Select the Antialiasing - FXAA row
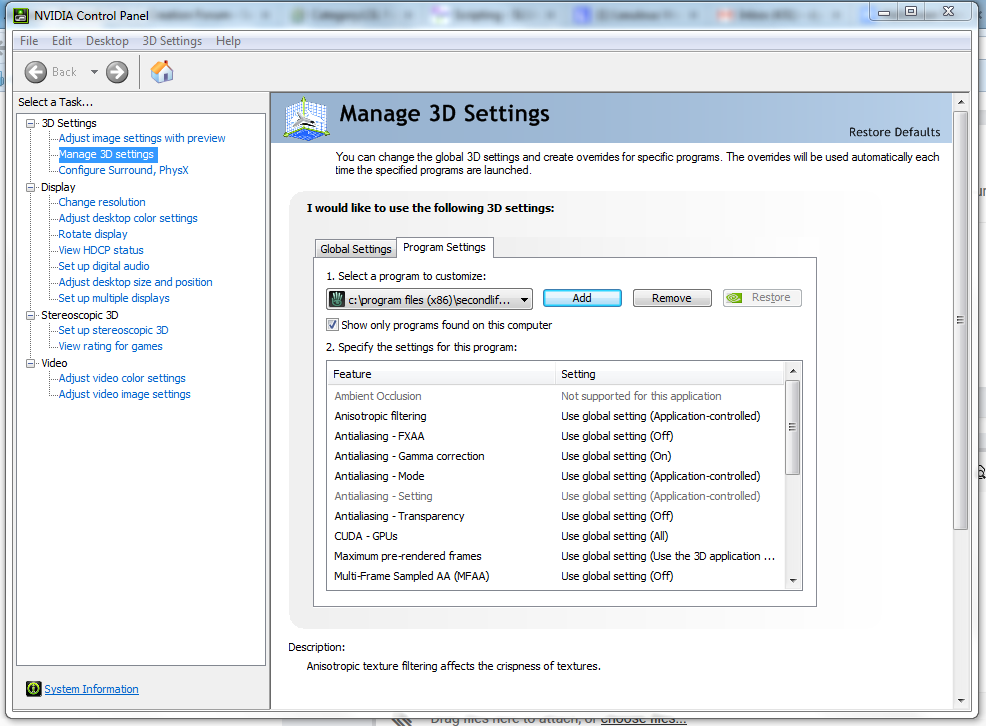Screen dimensions: 986x726 tap(556, 436)
